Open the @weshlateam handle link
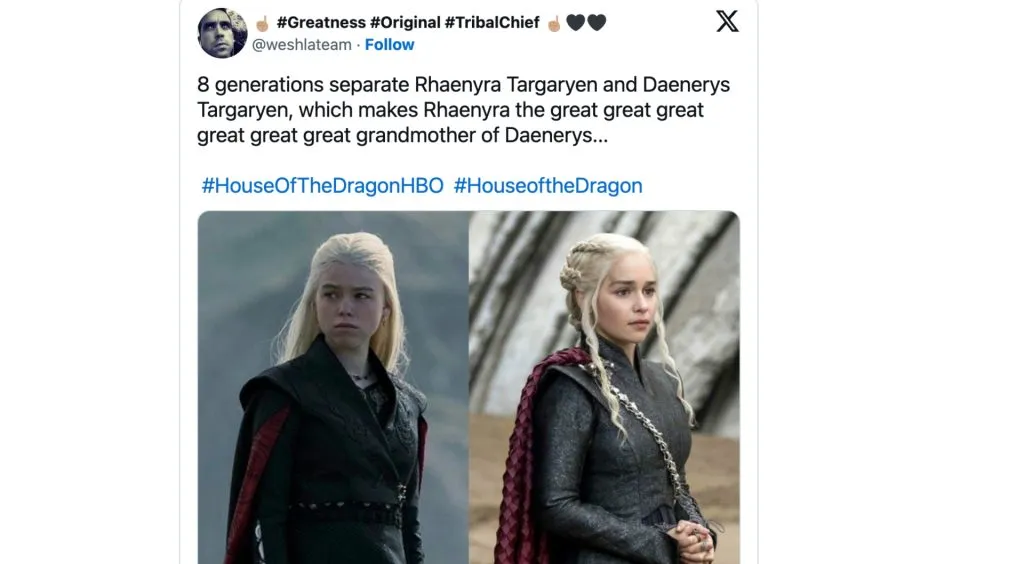Screen dimensions: 1024x564 coord(302,44)
